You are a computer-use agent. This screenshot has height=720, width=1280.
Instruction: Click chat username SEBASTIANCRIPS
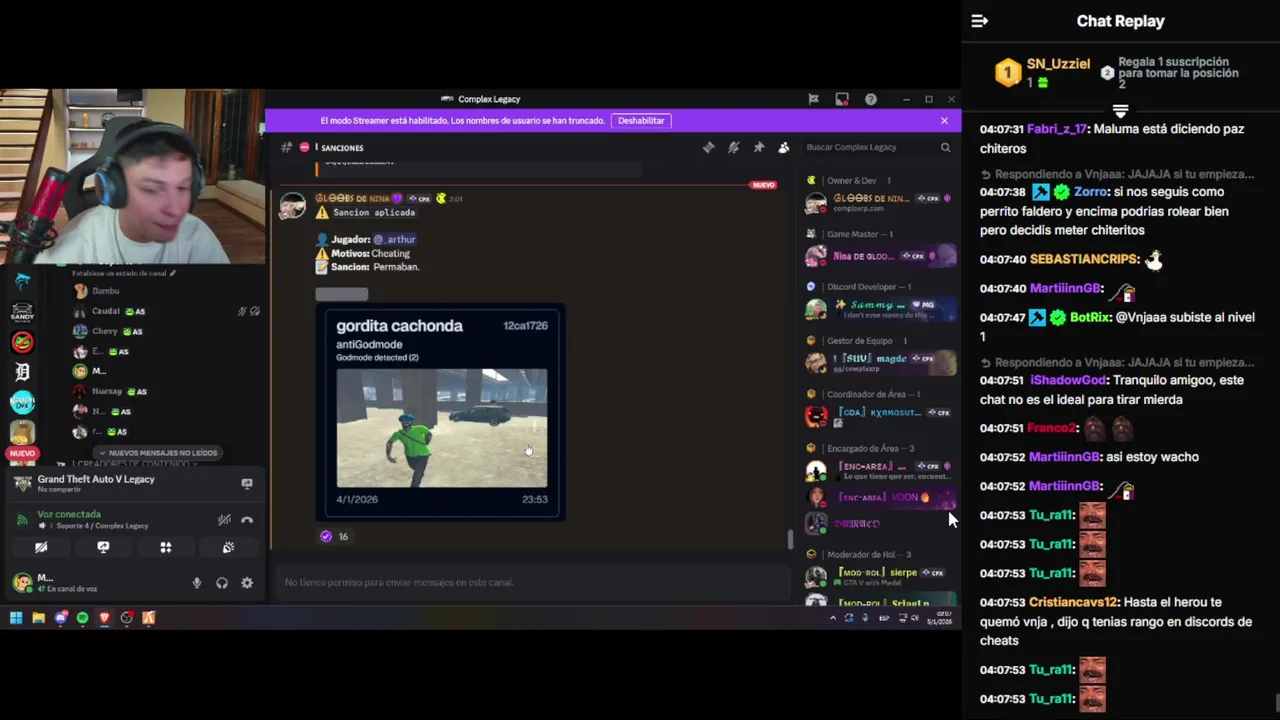coord(1084,259)
